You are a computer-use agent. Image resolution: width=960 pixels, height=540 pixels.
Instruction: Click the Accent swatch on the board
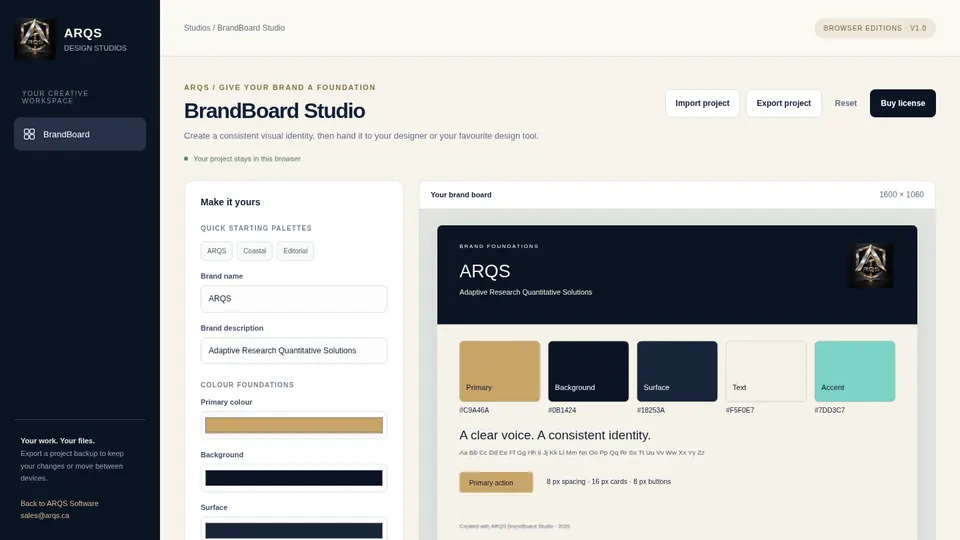pos(855,372)
